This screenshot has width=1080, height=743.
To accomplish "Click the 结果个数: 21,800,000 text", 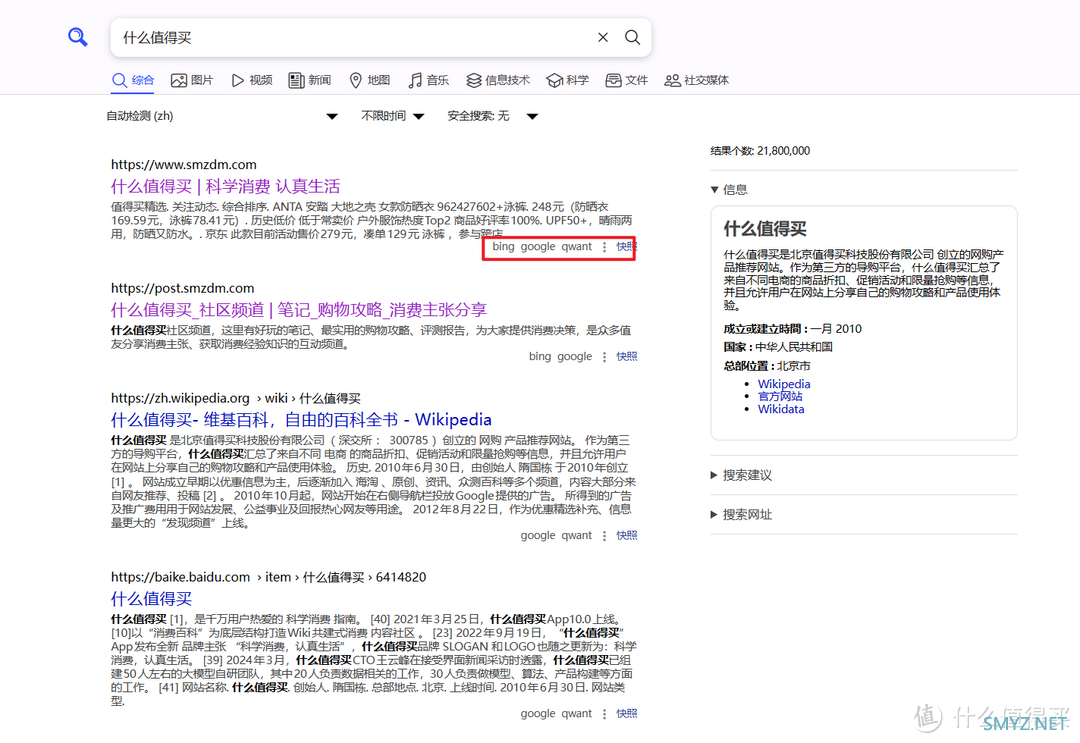I will click(x=760, y=151).
